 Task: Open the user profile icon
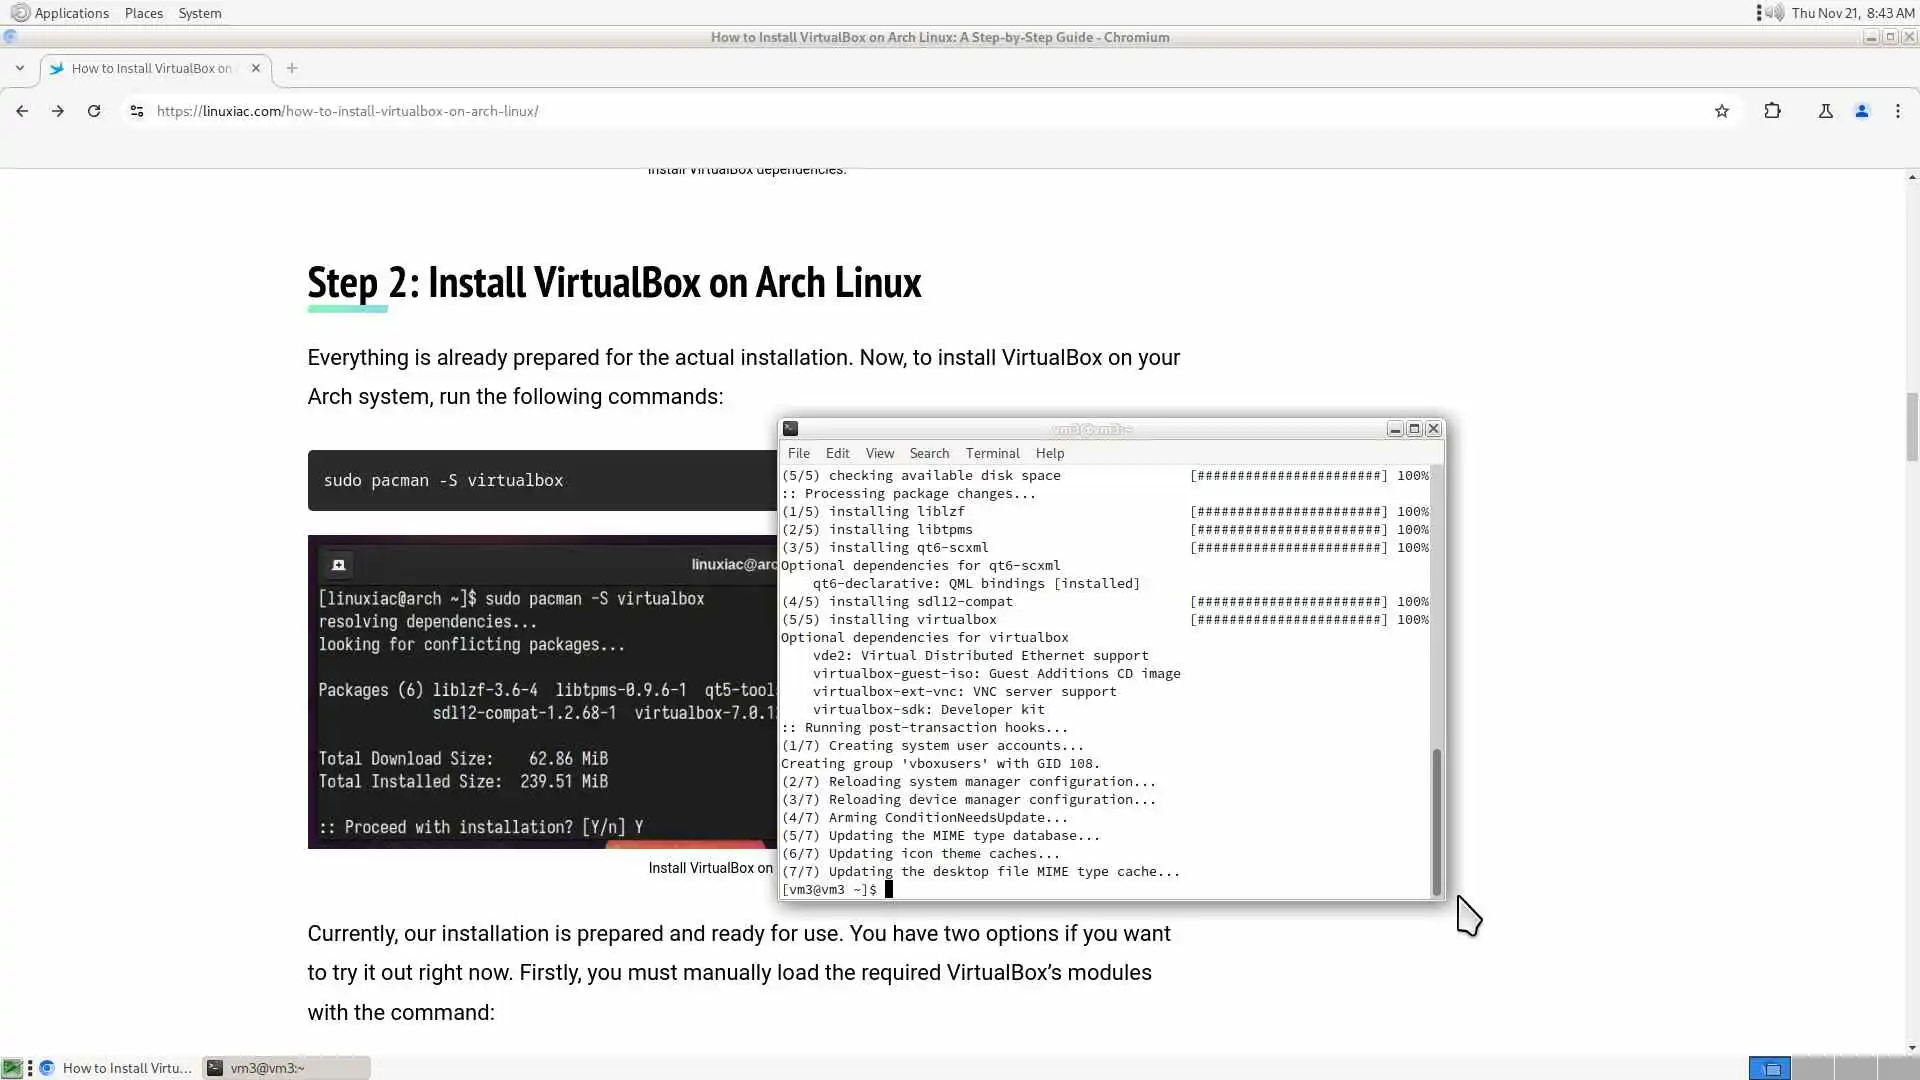(1861, 111)
